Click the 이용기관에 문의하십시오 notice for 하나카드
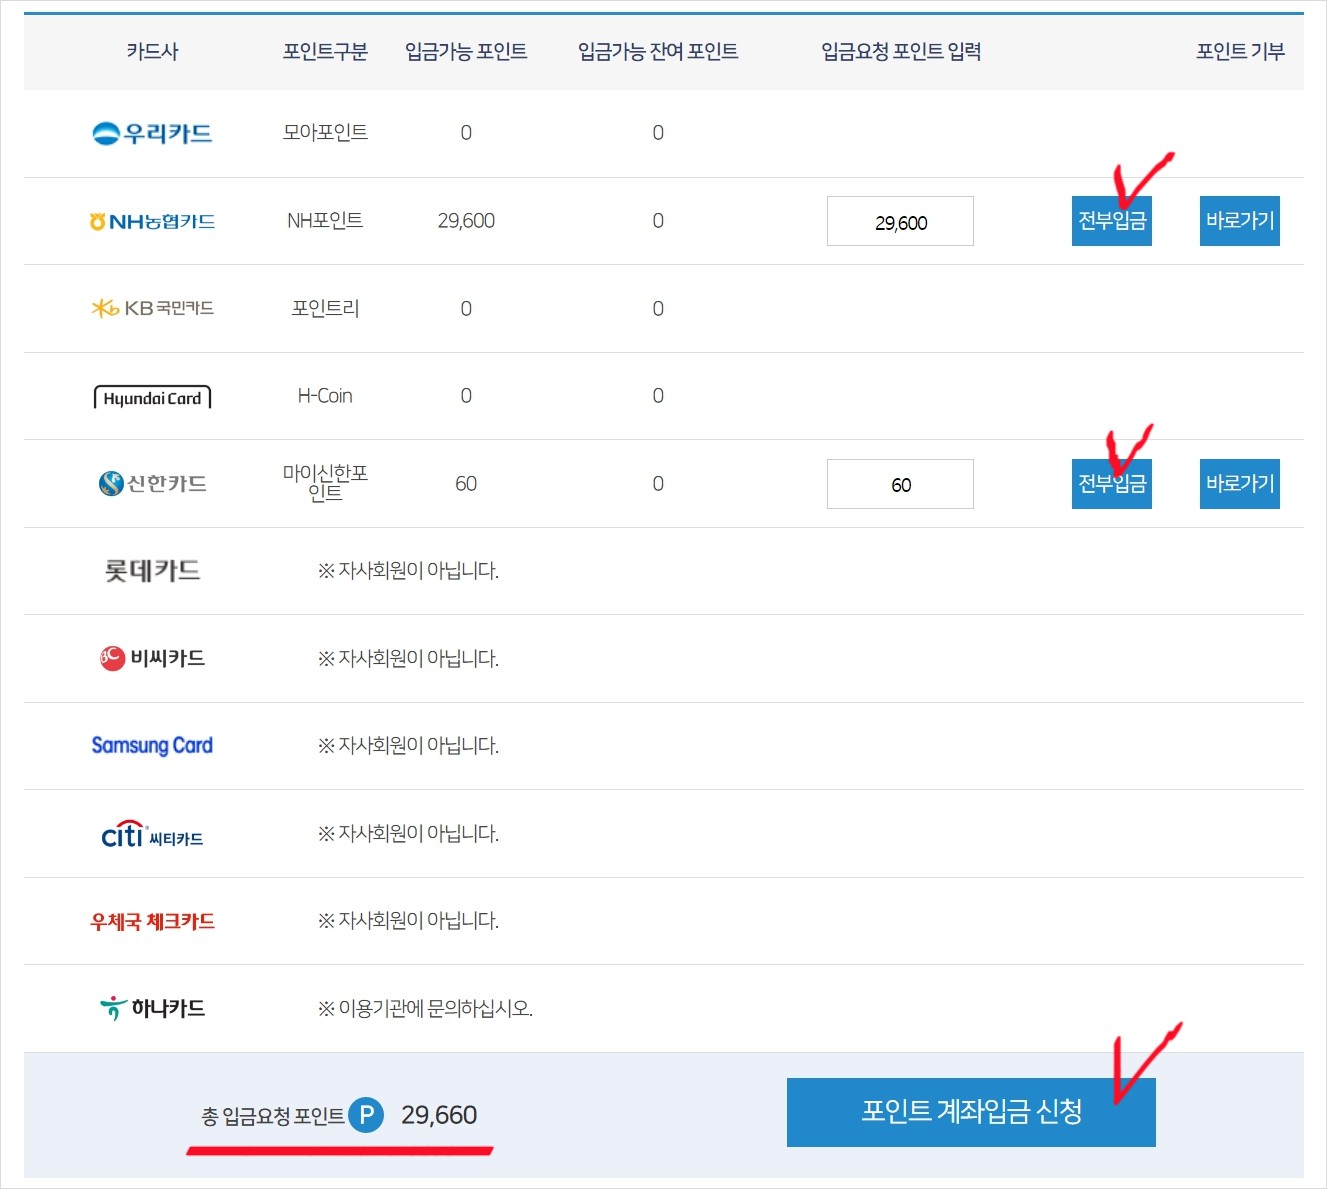The image size is (1327, 1189). coord(425,1009)
